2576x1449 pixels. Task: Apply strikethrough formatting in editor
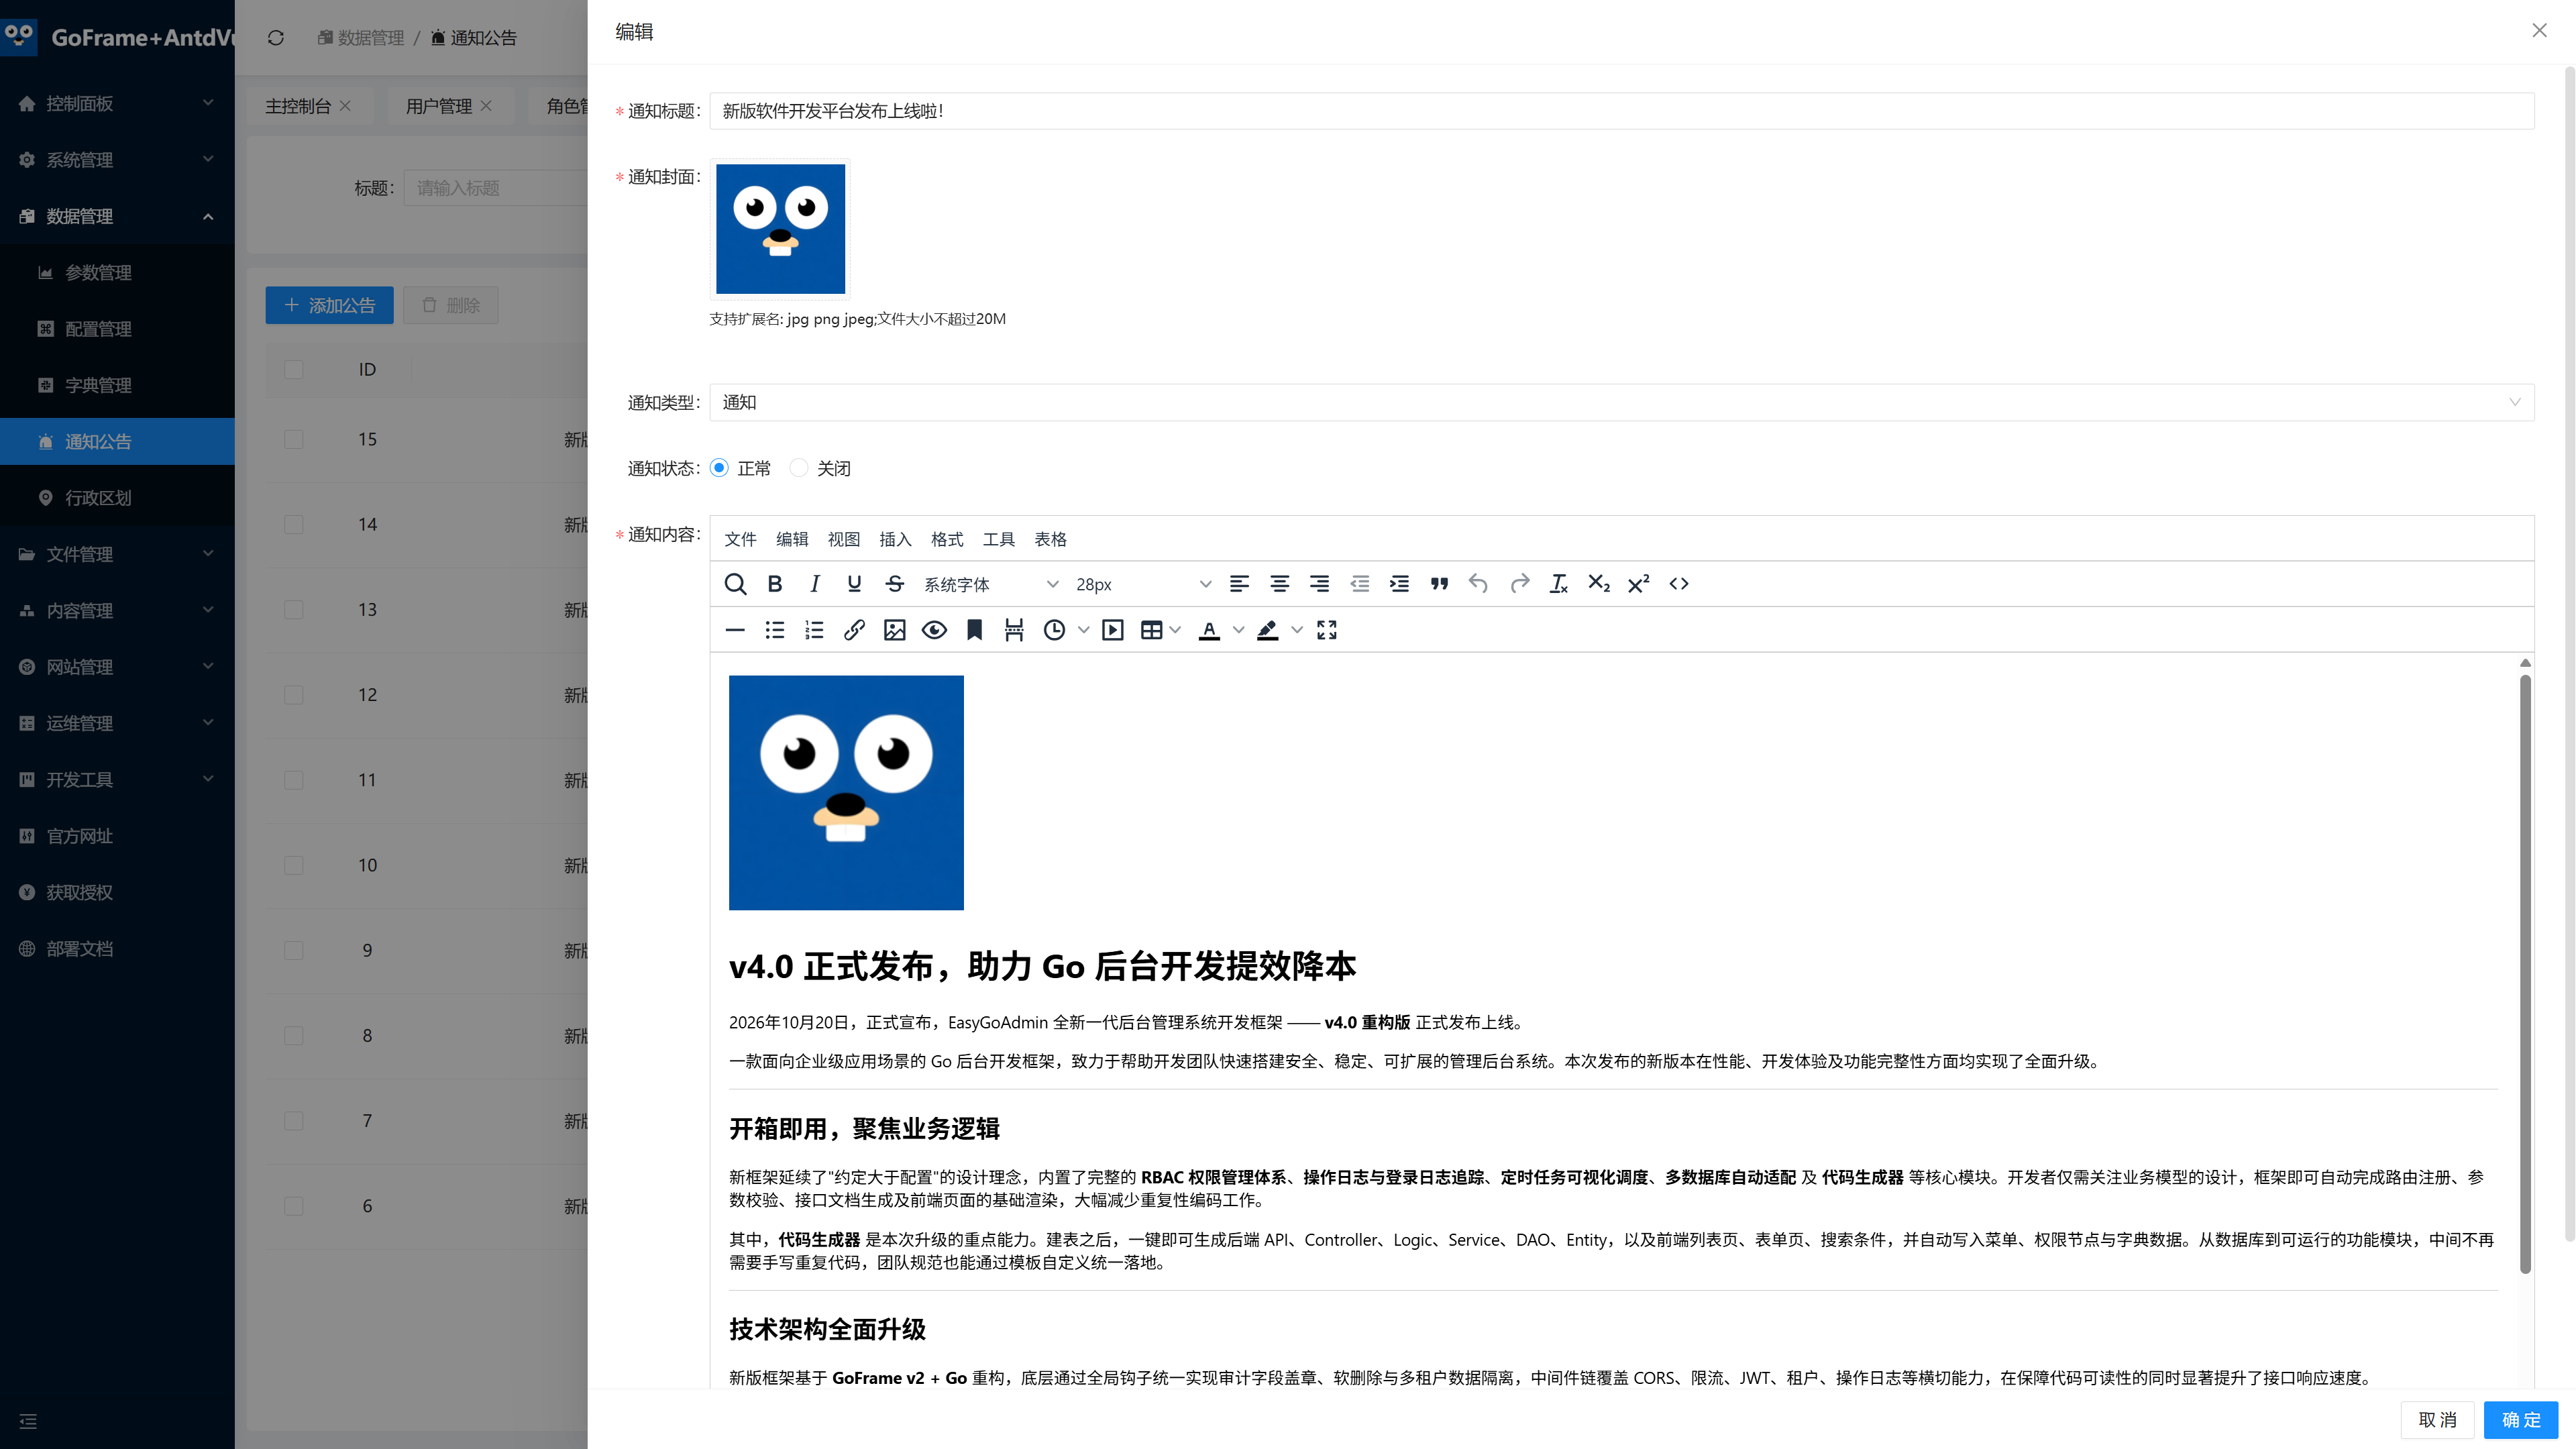[895, 584]
